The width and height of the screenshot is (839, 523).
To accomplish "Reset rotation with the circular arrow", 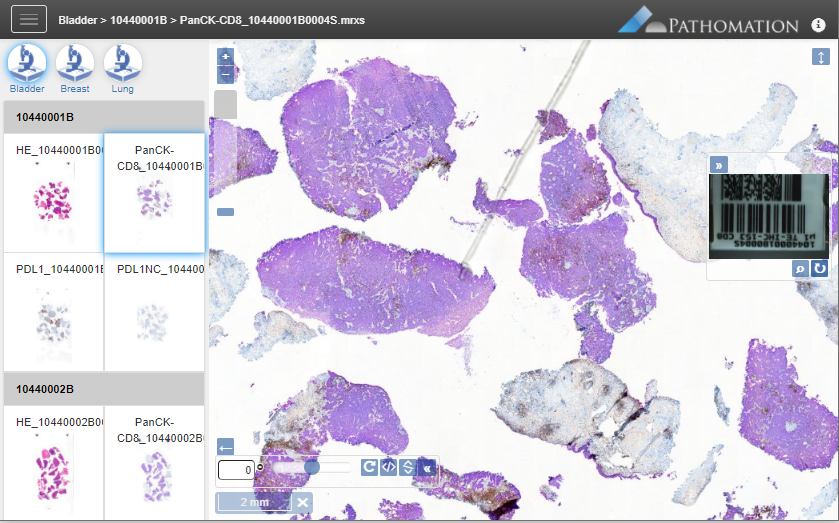I will tap(369, 467).
